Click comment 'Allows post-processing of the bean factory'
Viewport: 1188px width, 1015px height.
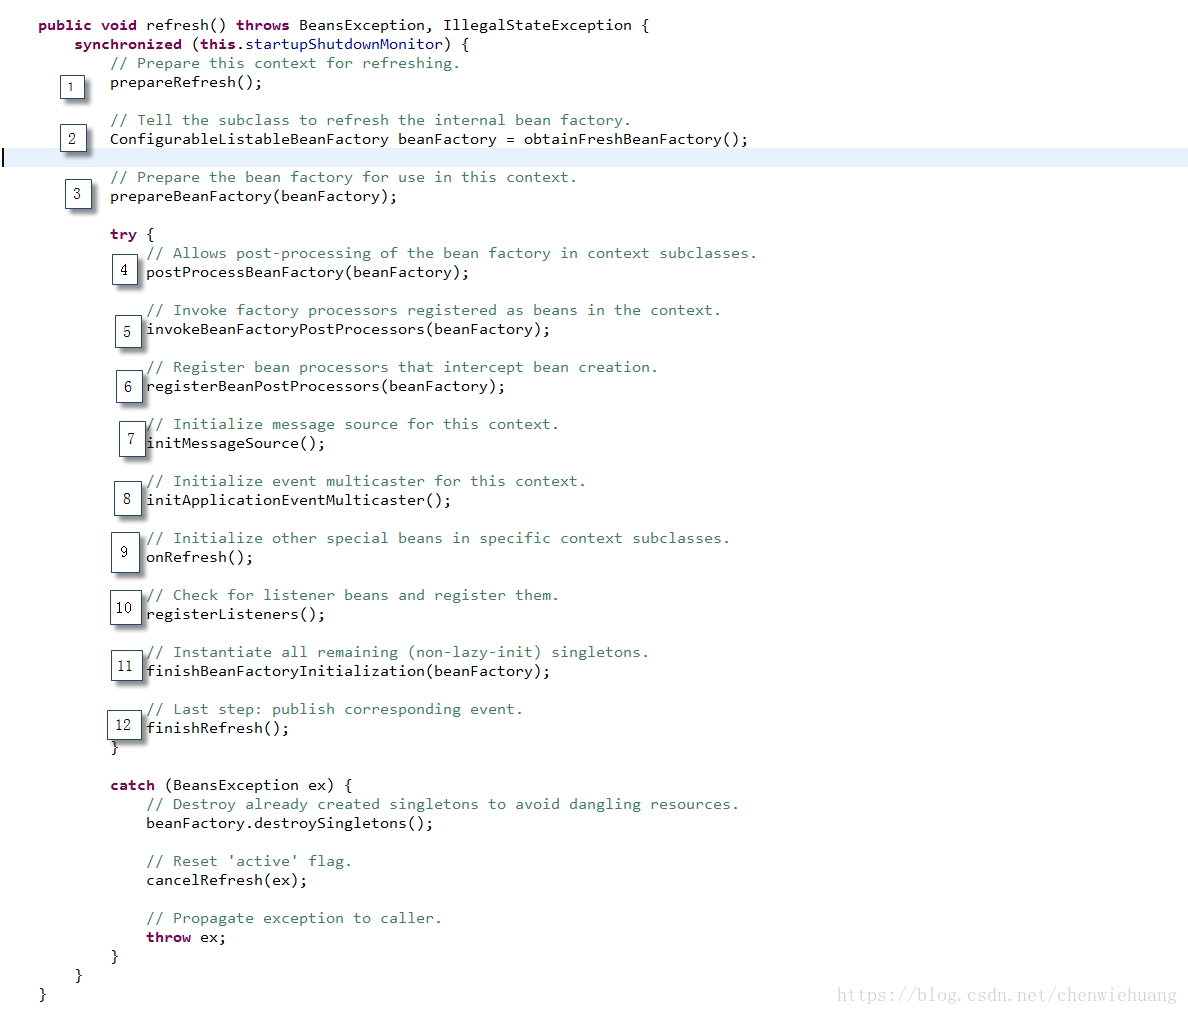pos(452,254)
